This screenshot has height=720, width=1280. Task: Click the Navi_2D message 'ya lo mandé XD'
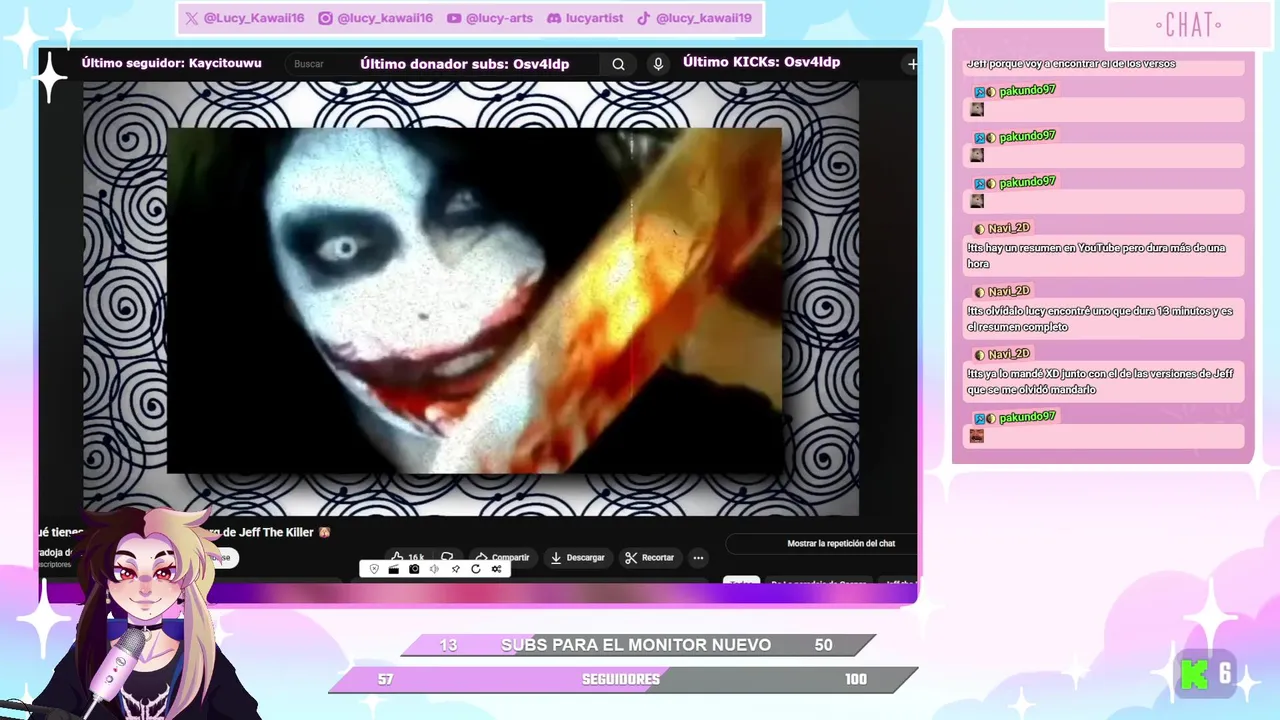click(1104, 382)
